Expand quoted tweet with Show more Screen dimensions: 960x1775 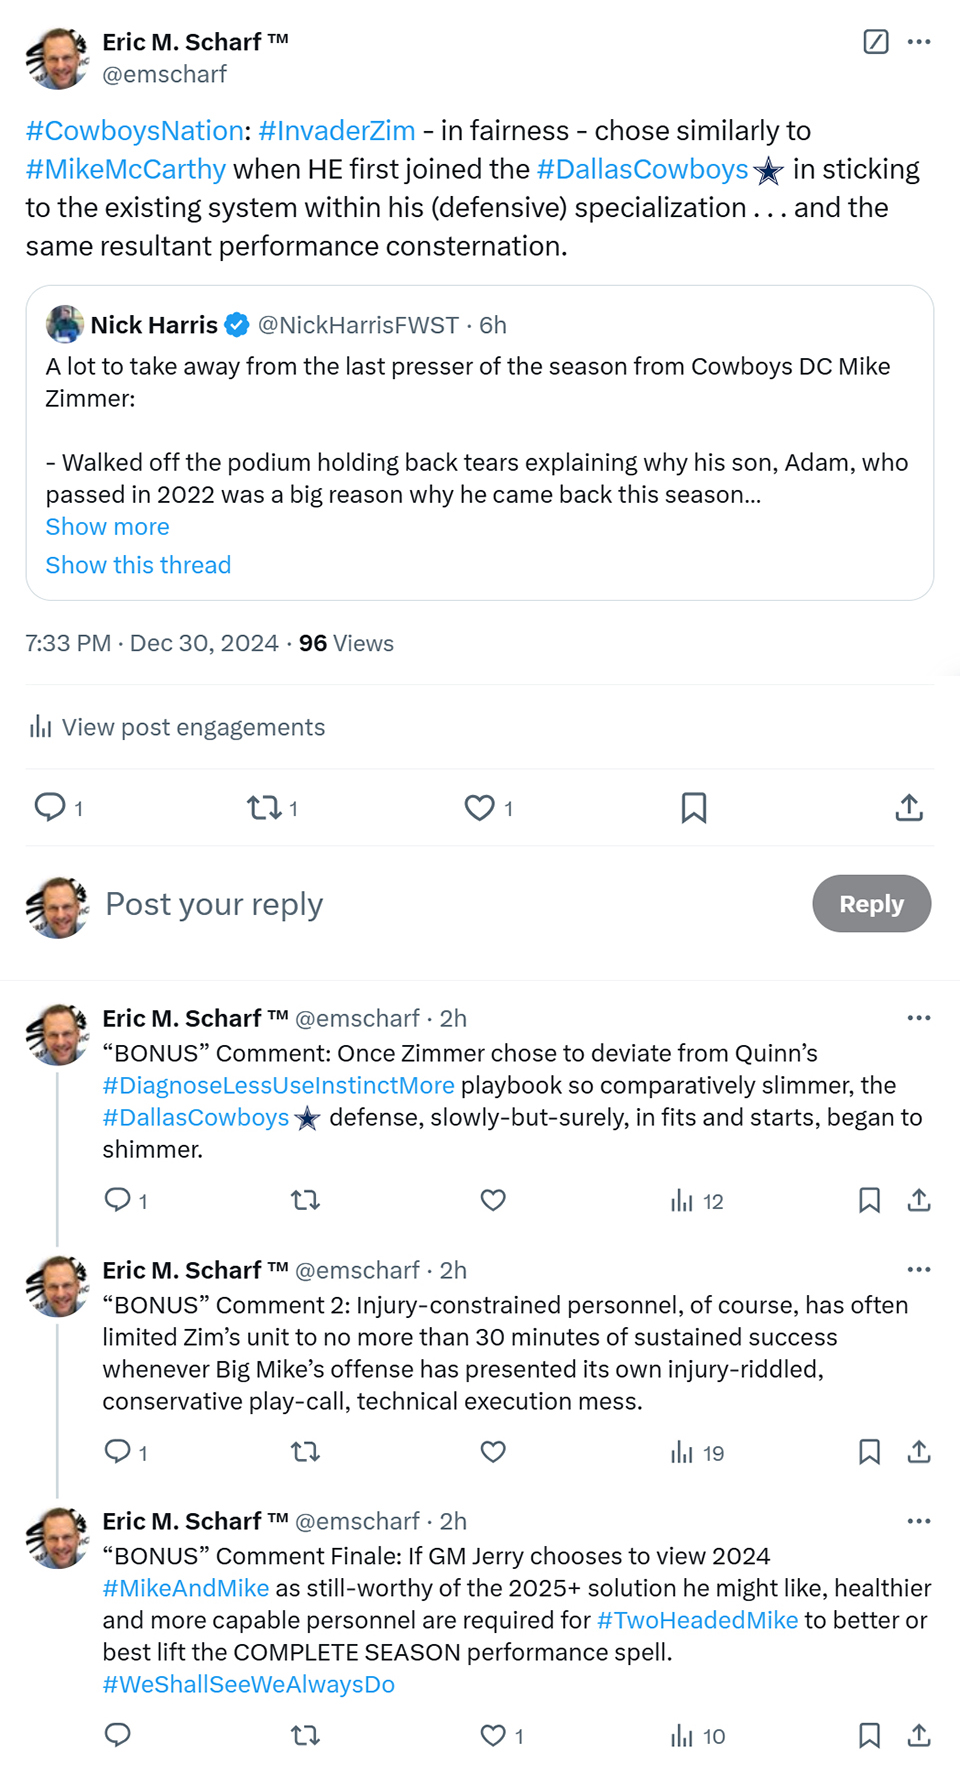pos(108,527)
